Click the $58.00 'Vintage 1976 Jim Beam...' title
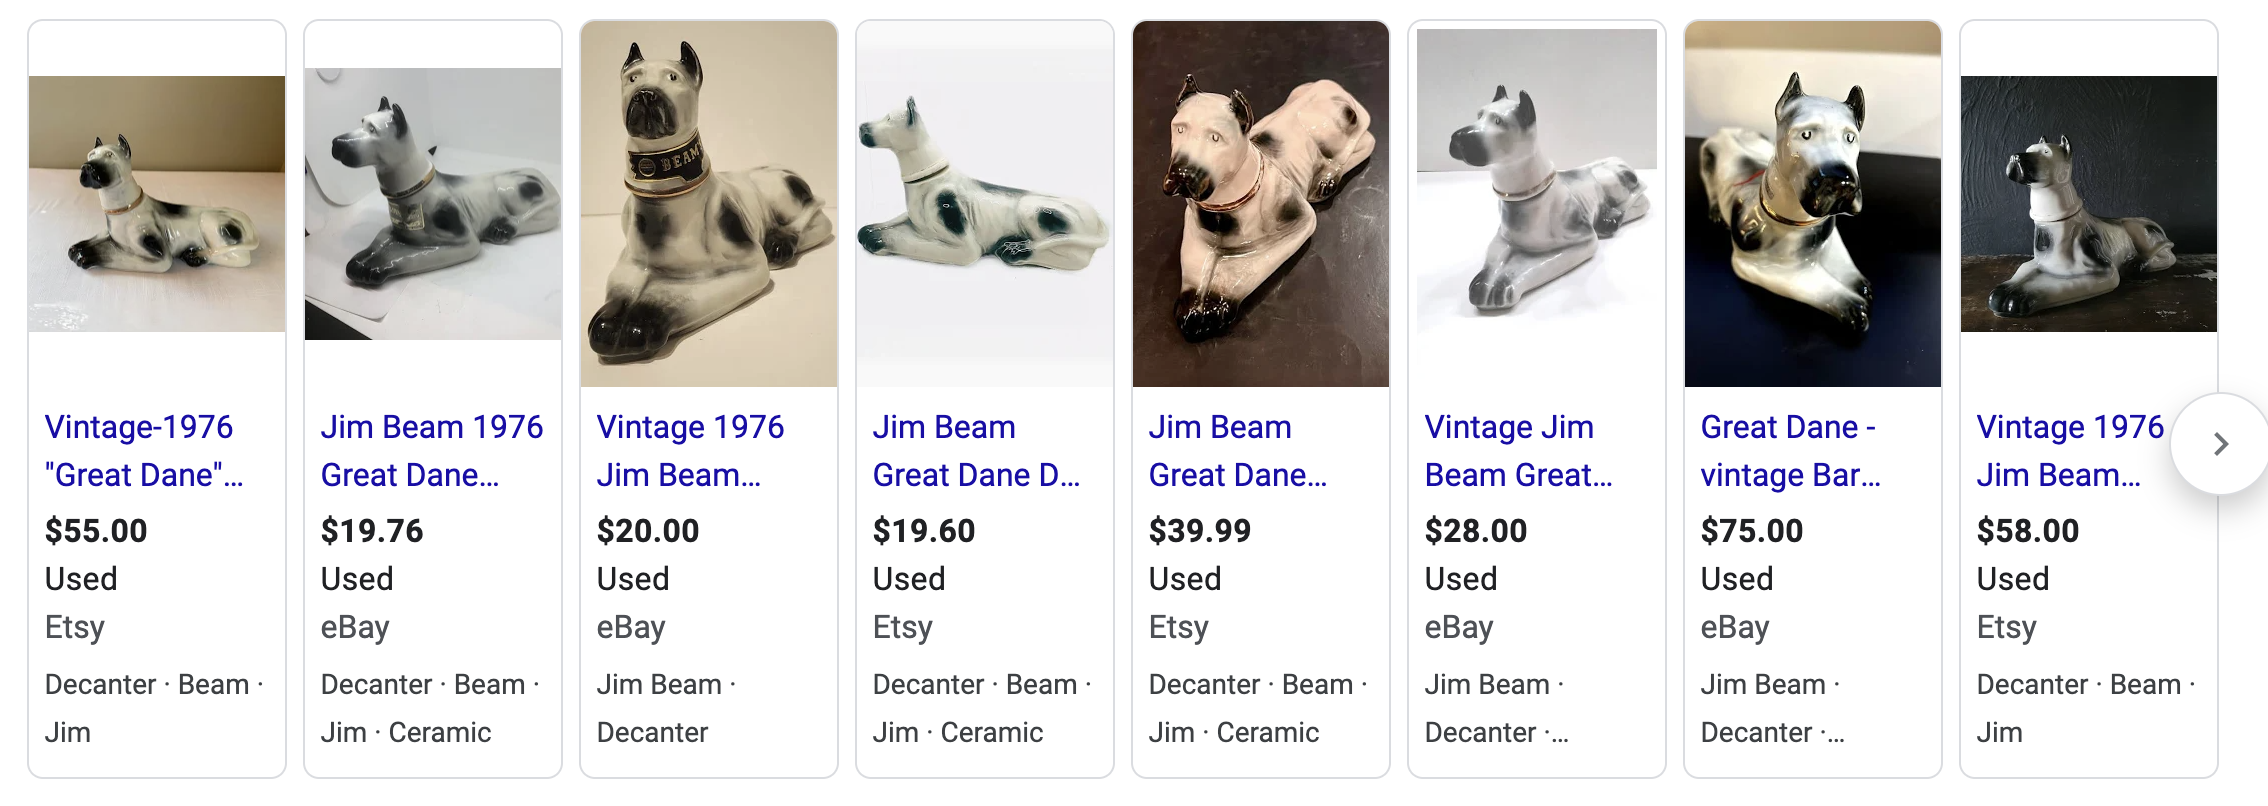Screen dimensions: 2268x806 coord(2070,451)
